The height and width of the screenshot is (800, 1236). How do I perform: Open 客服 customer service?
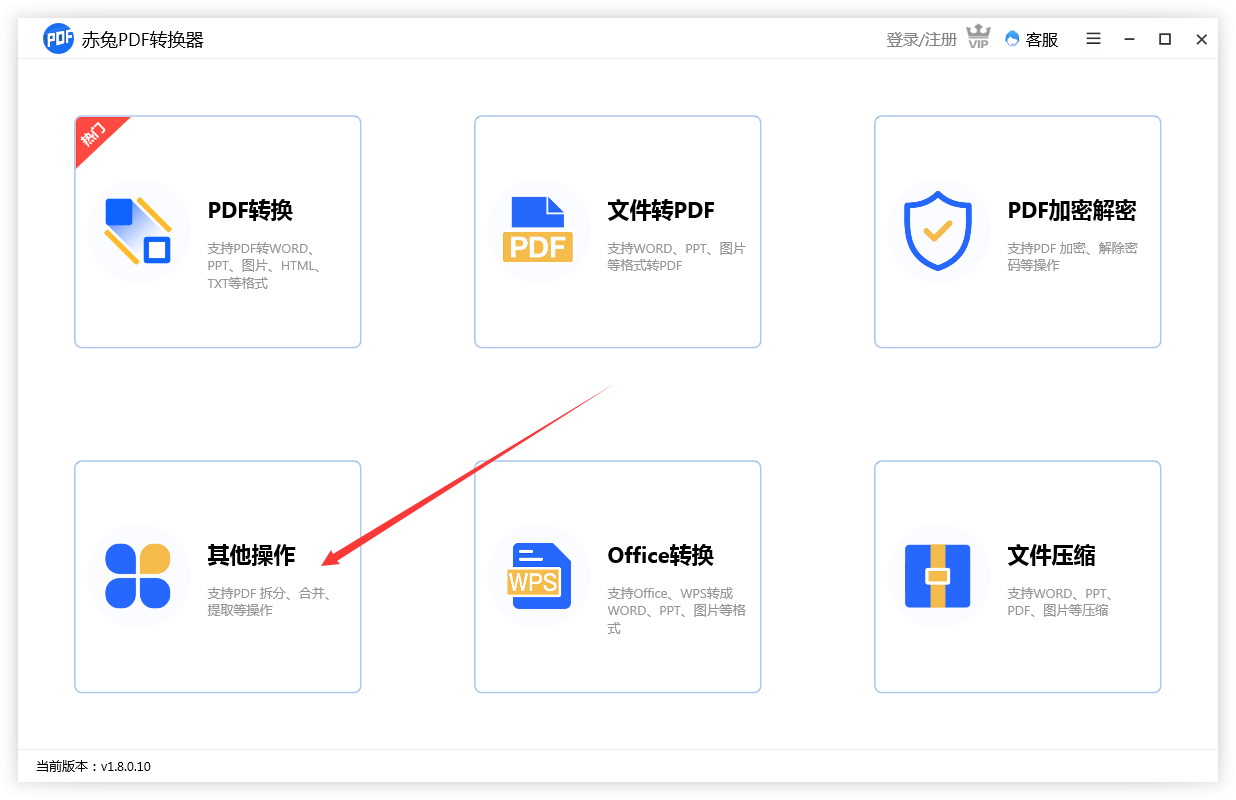[x=1031, y=40]
